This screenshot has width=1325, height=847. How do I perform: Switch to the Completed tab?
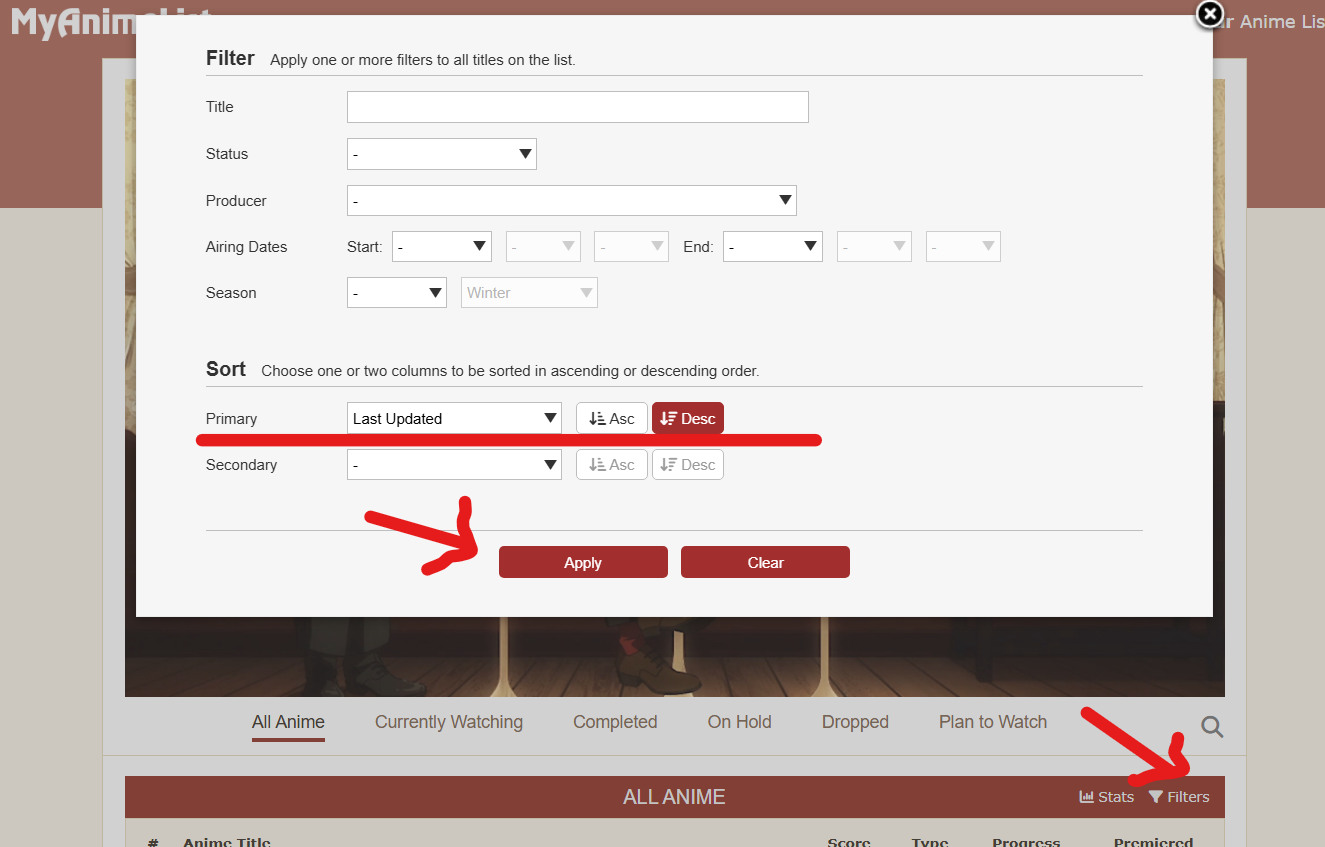pos(615,722)
